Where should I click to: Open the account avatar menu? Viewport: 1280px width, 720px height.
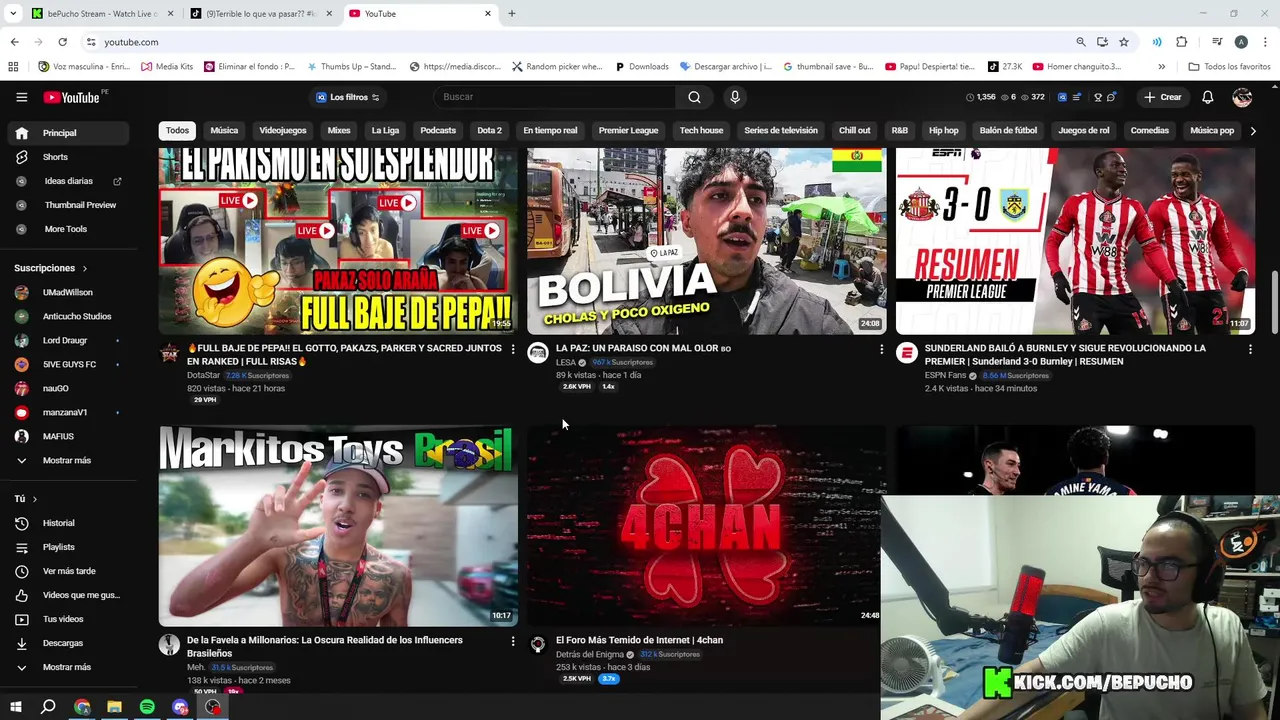[x=1242, y=97]
